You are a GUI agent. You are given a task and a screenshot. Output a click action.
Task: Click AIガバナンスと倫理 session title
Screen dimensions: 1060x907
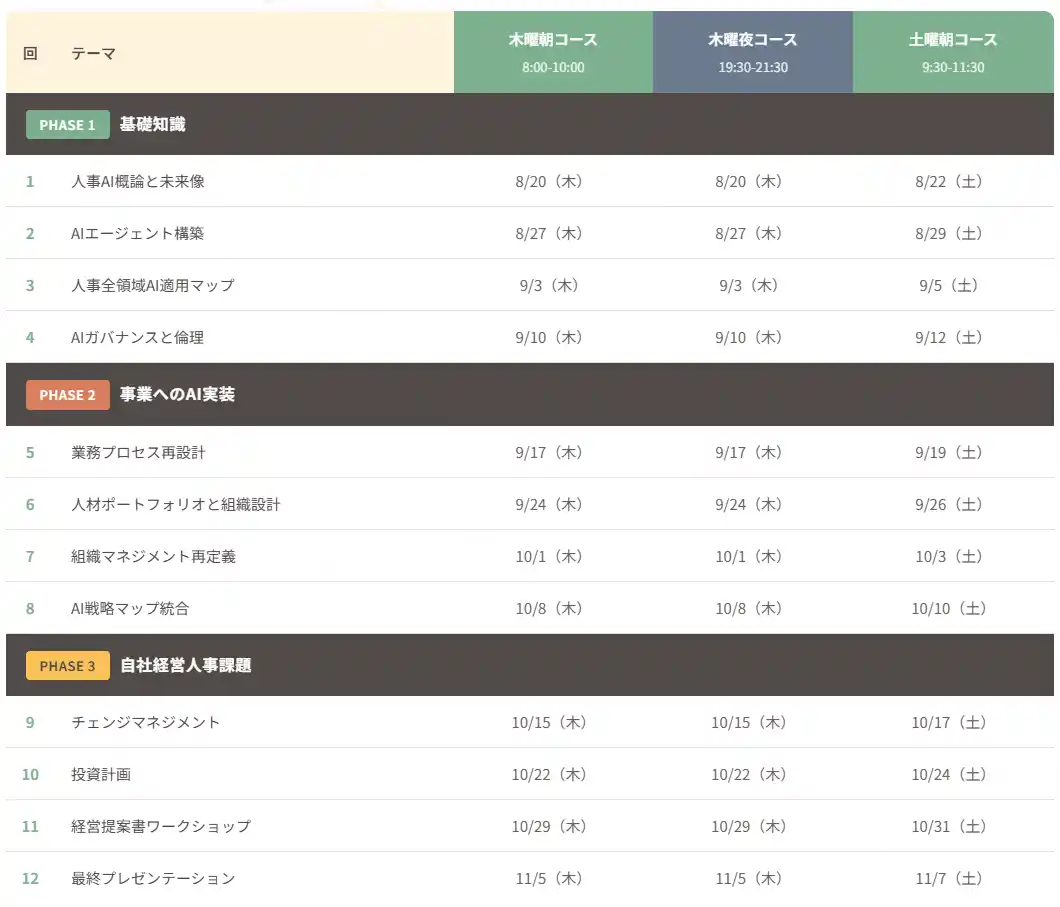[x=138, y=337]
